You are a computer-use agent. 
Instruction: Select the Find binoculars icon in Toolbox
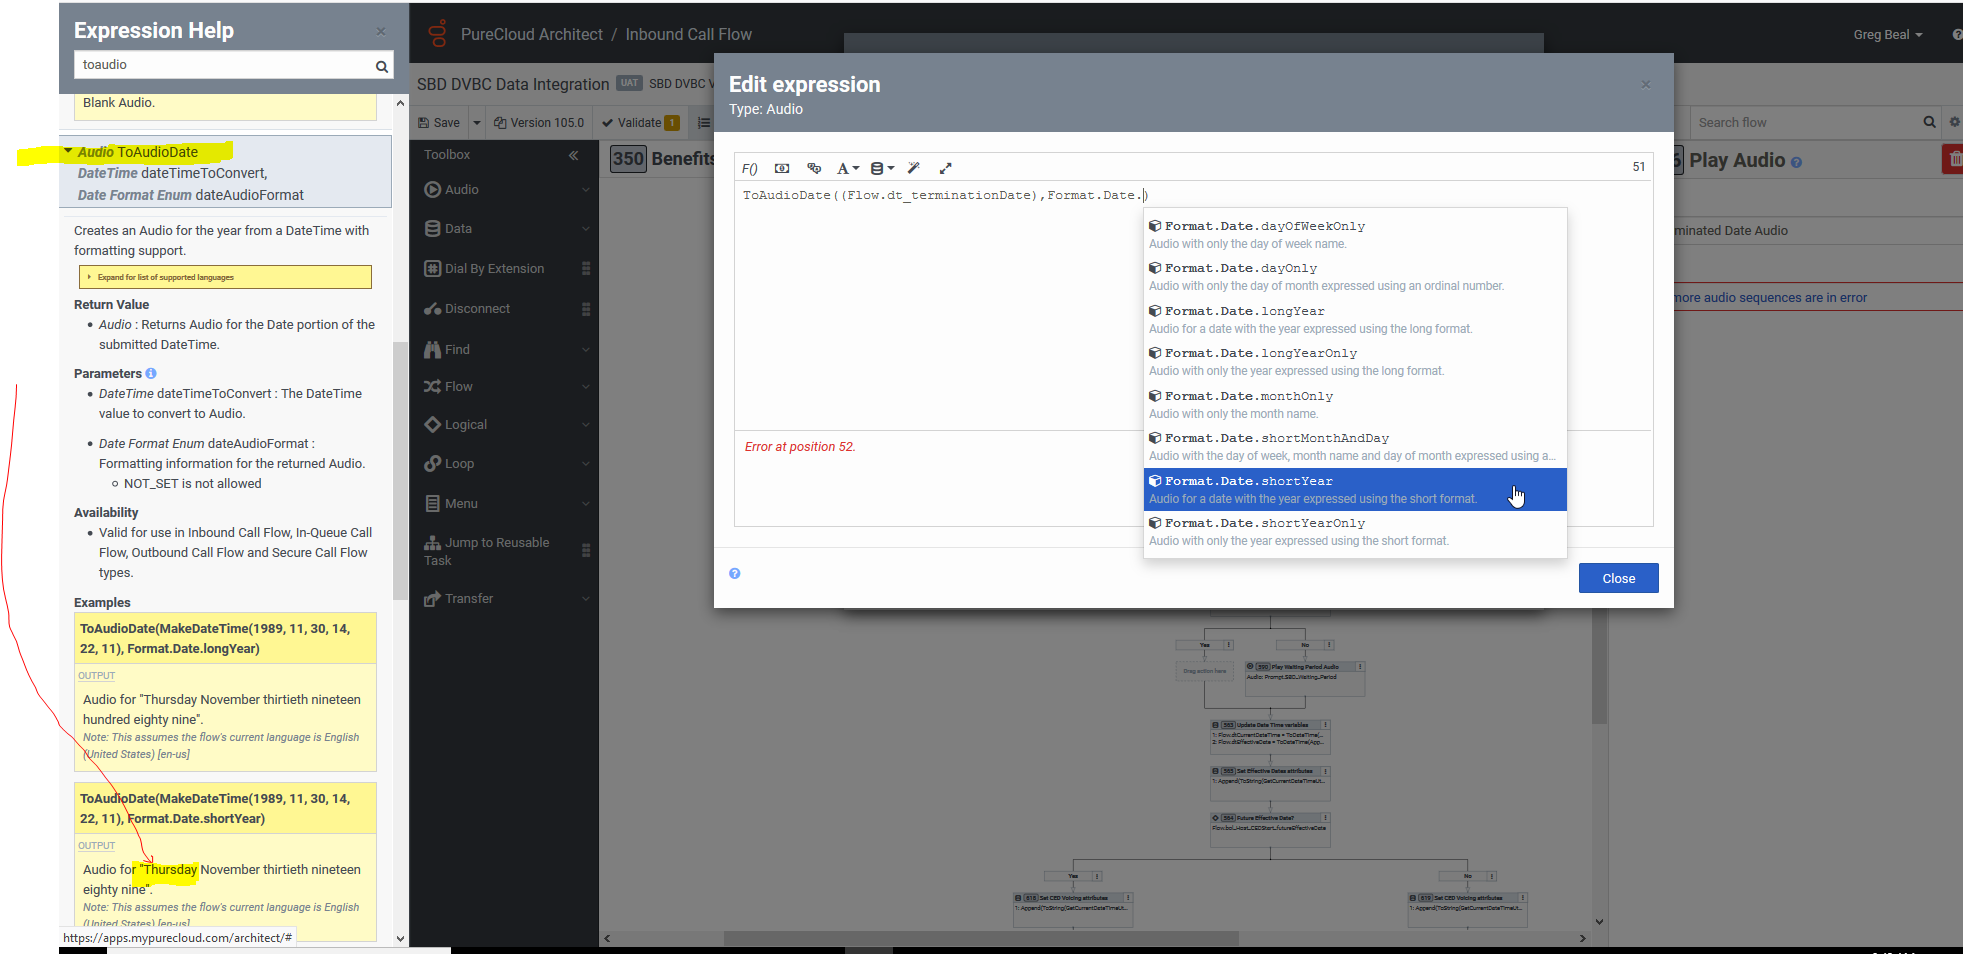[431, 349]
